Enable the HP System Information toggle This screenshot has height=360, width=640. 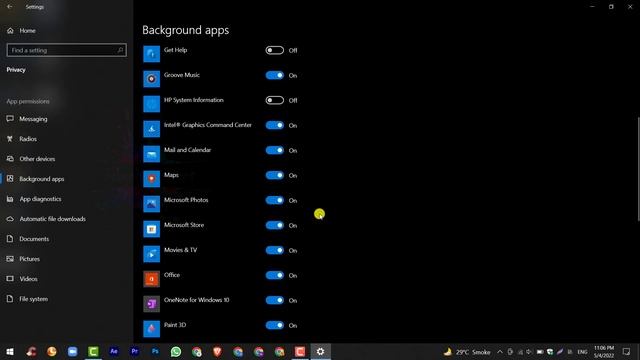tap(275, 100)
